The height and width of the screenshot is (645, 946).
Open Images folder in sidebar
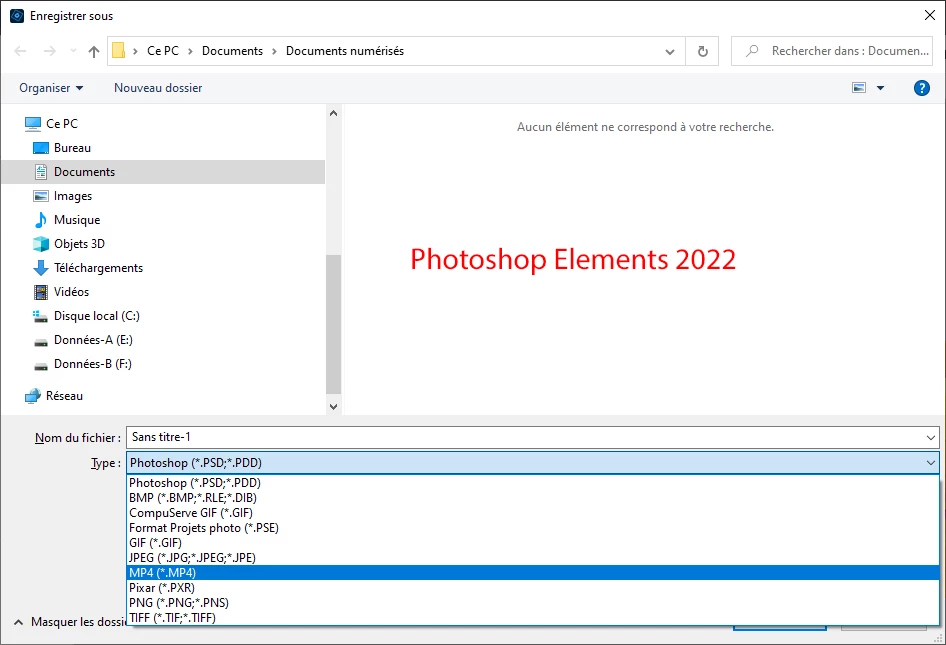[x=72, y=196]
